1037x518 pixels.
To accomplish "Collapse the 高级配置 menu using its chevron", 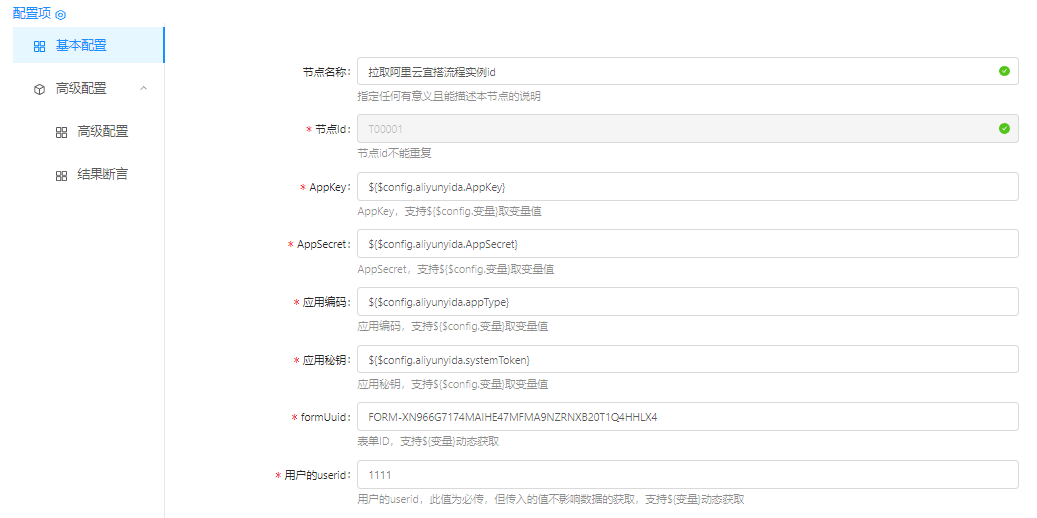I will [144, 88].
